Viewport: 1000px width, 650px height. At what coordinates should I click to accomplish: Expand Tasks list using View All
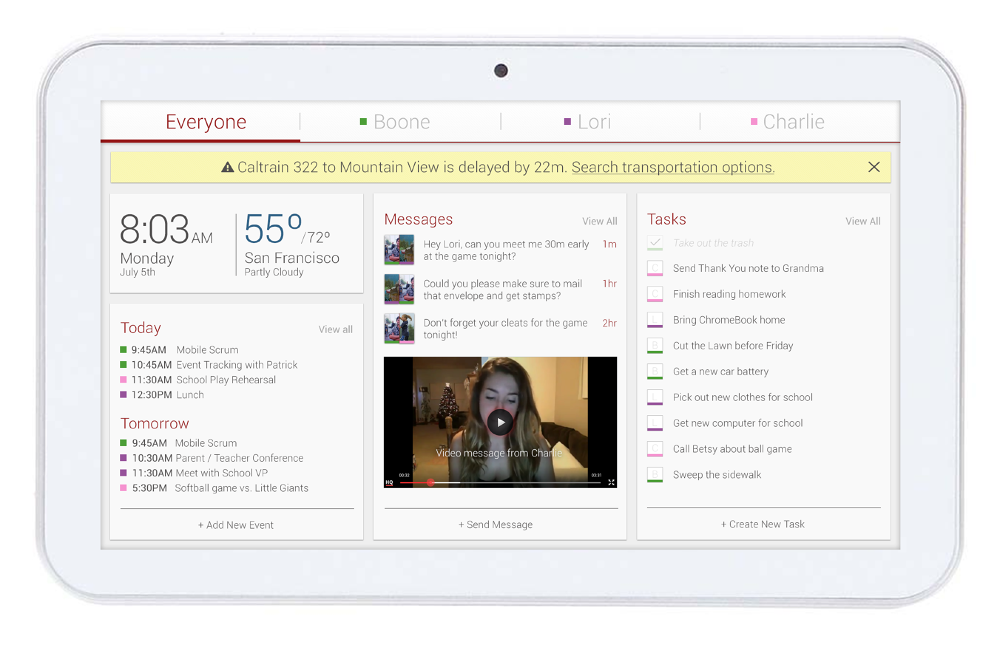863,221
